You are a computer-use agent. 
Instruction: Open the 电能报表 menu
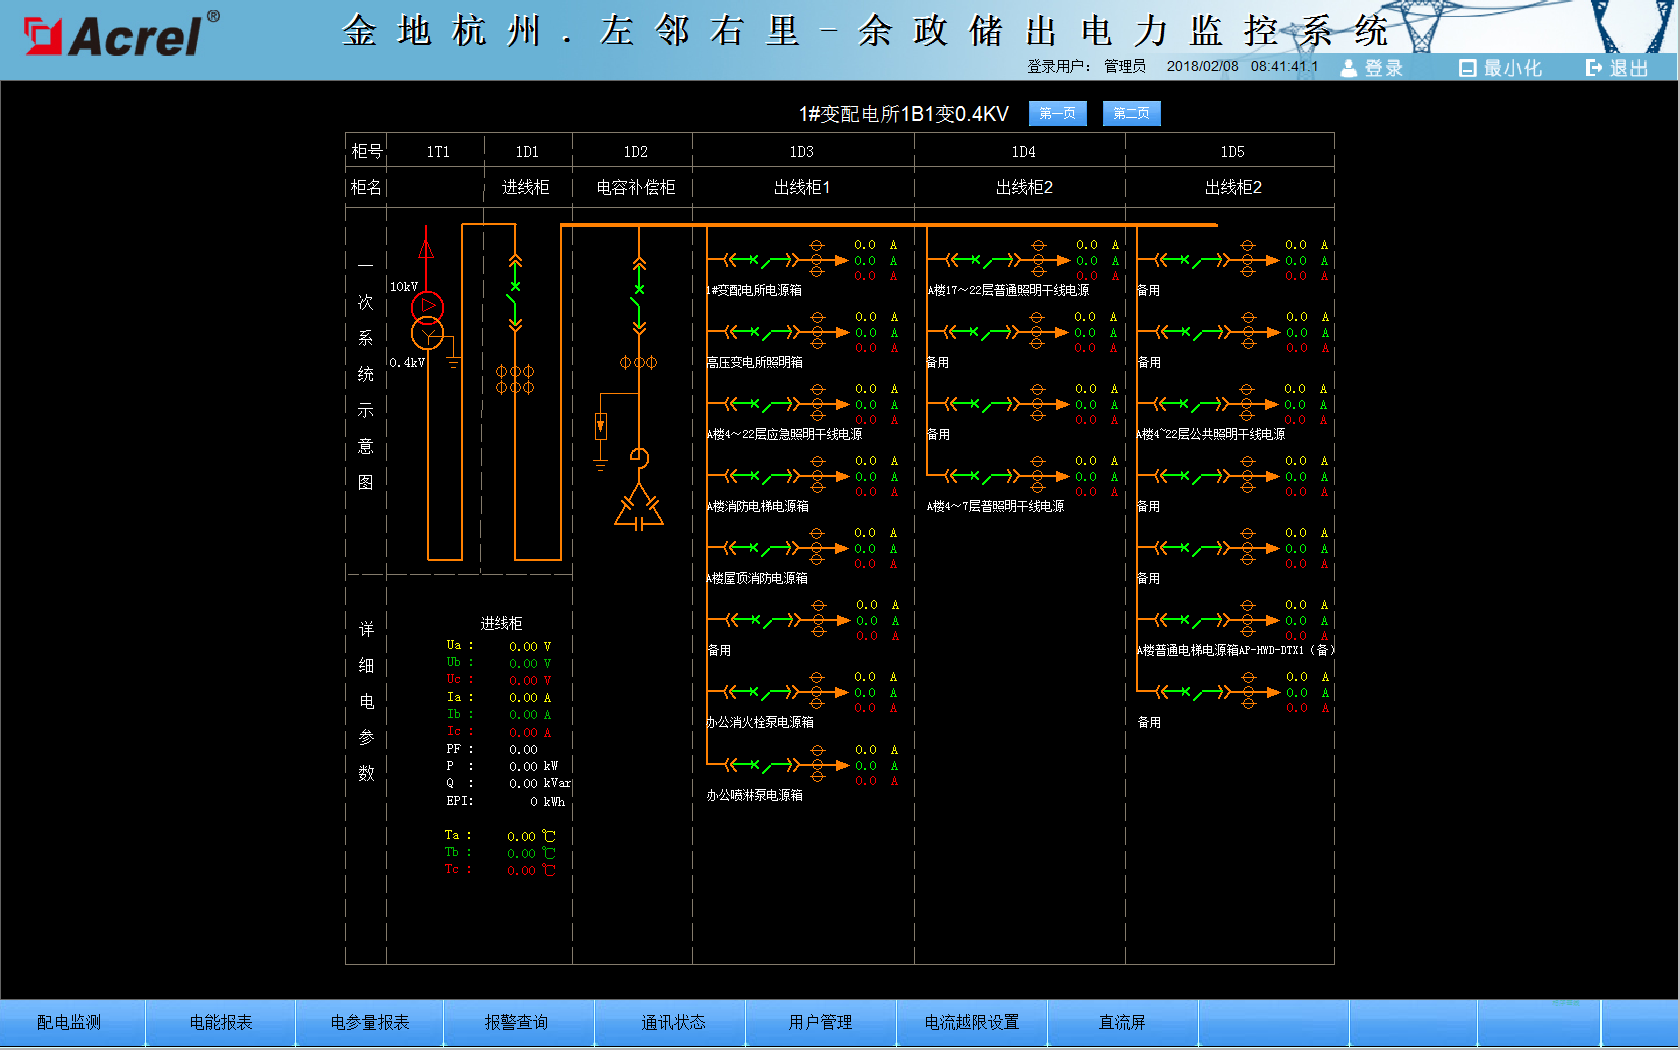tap(221, 1022)
